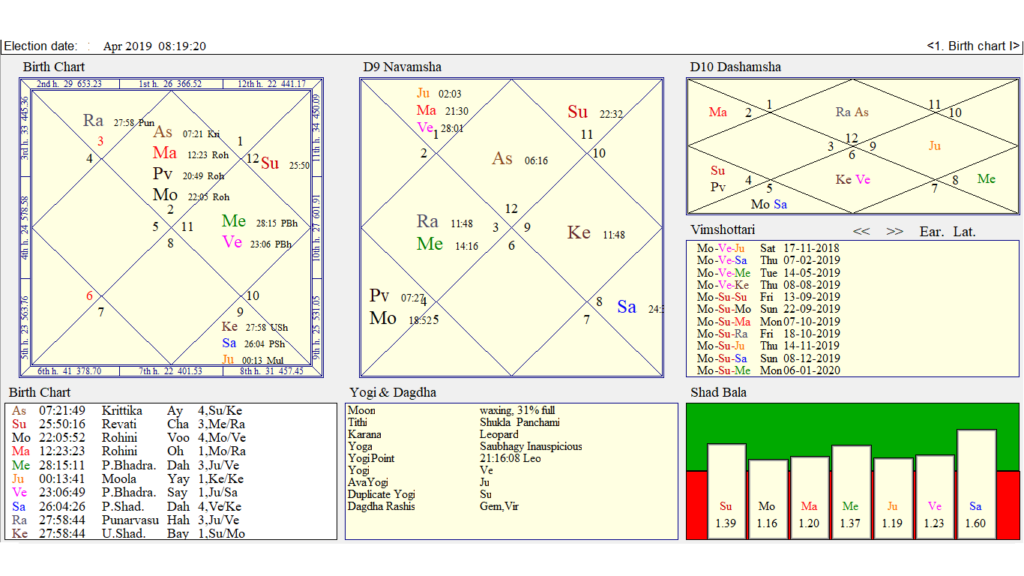1024x576 pixels.
Task: Click the Ma 1.20 Shad Bala bar
Action: coord(809,498)
